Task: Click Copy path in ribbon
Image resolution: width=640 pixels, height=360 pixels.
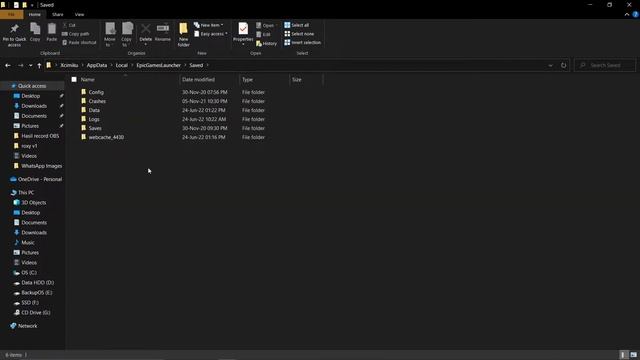Action: coord(76,34)
